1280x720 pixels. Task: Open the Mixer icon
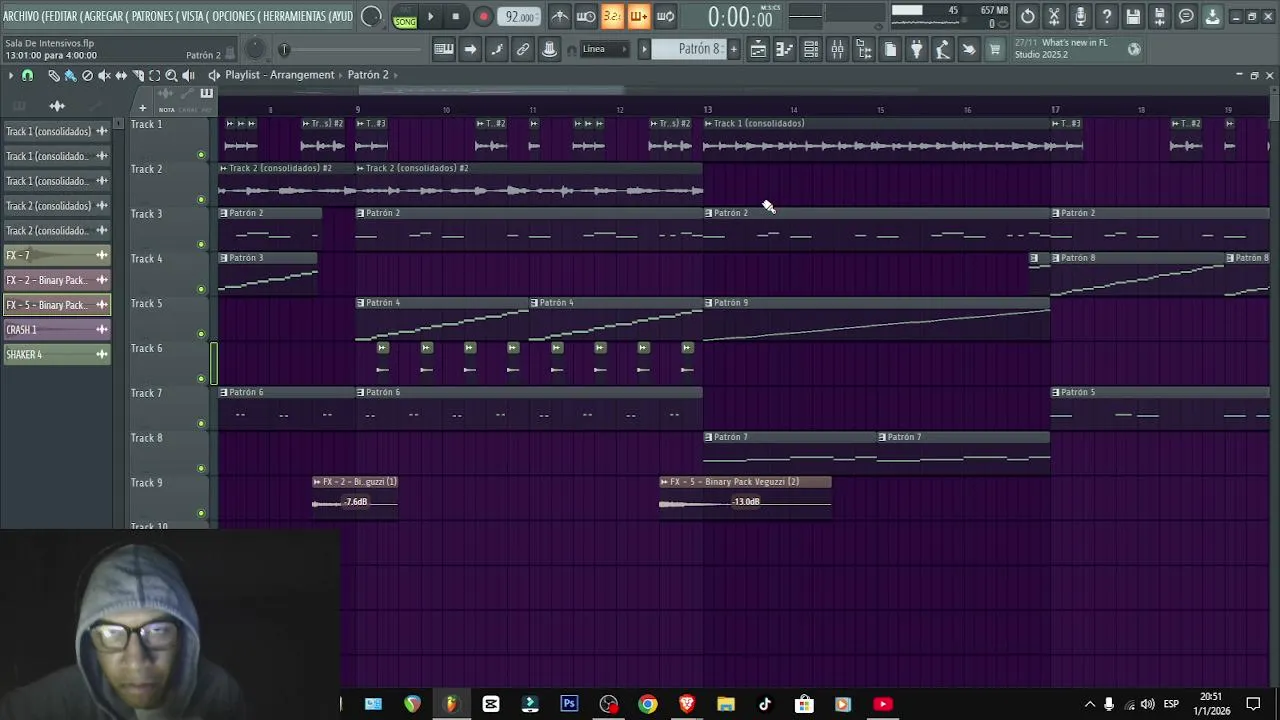pos(838,49)
